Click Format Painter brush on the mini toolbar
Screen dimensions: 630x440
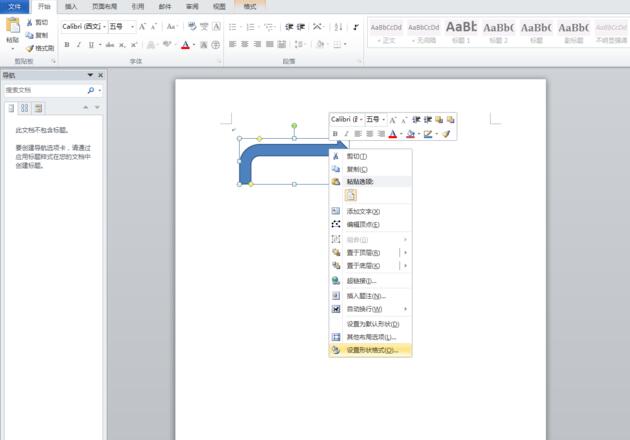(x=446, y=134)
